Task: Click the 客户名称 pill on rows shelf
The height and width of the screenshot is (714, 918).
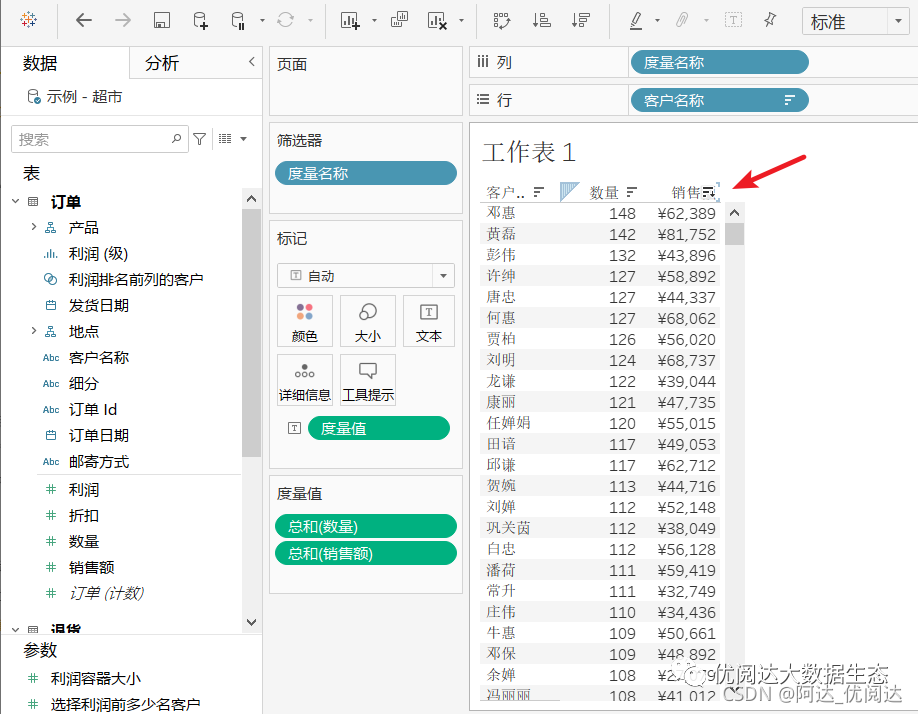Action: [720, 100]
